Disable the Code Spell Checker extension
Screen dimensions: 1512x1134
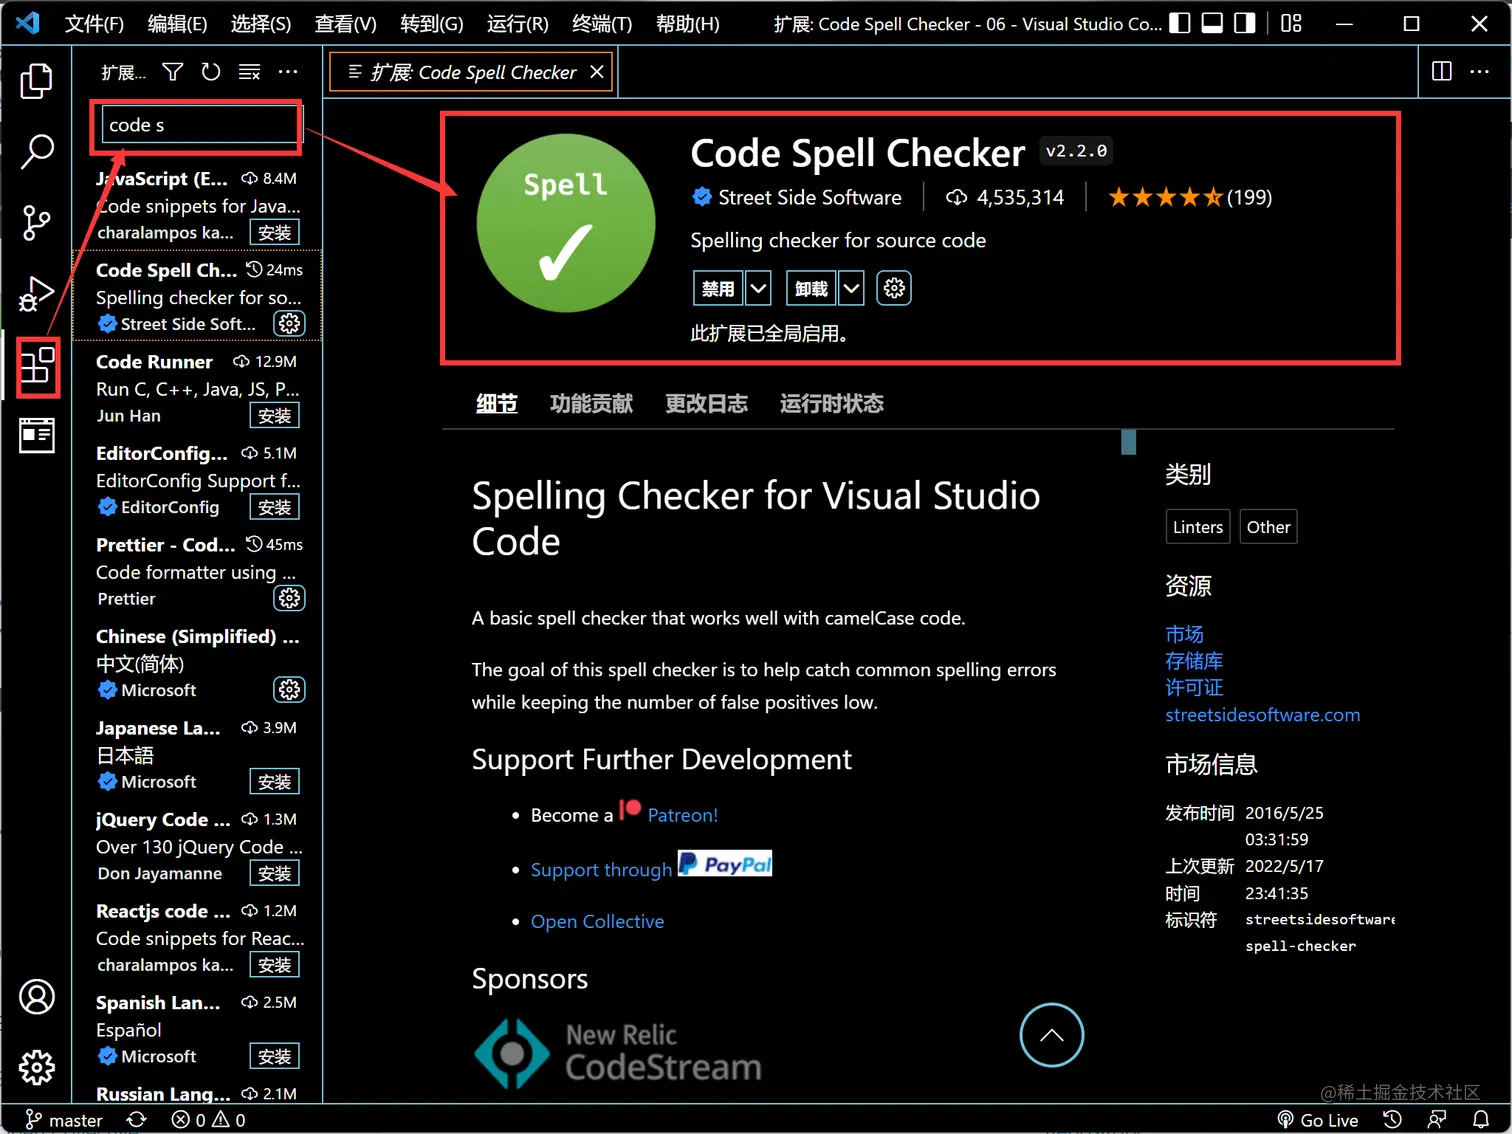717,288
